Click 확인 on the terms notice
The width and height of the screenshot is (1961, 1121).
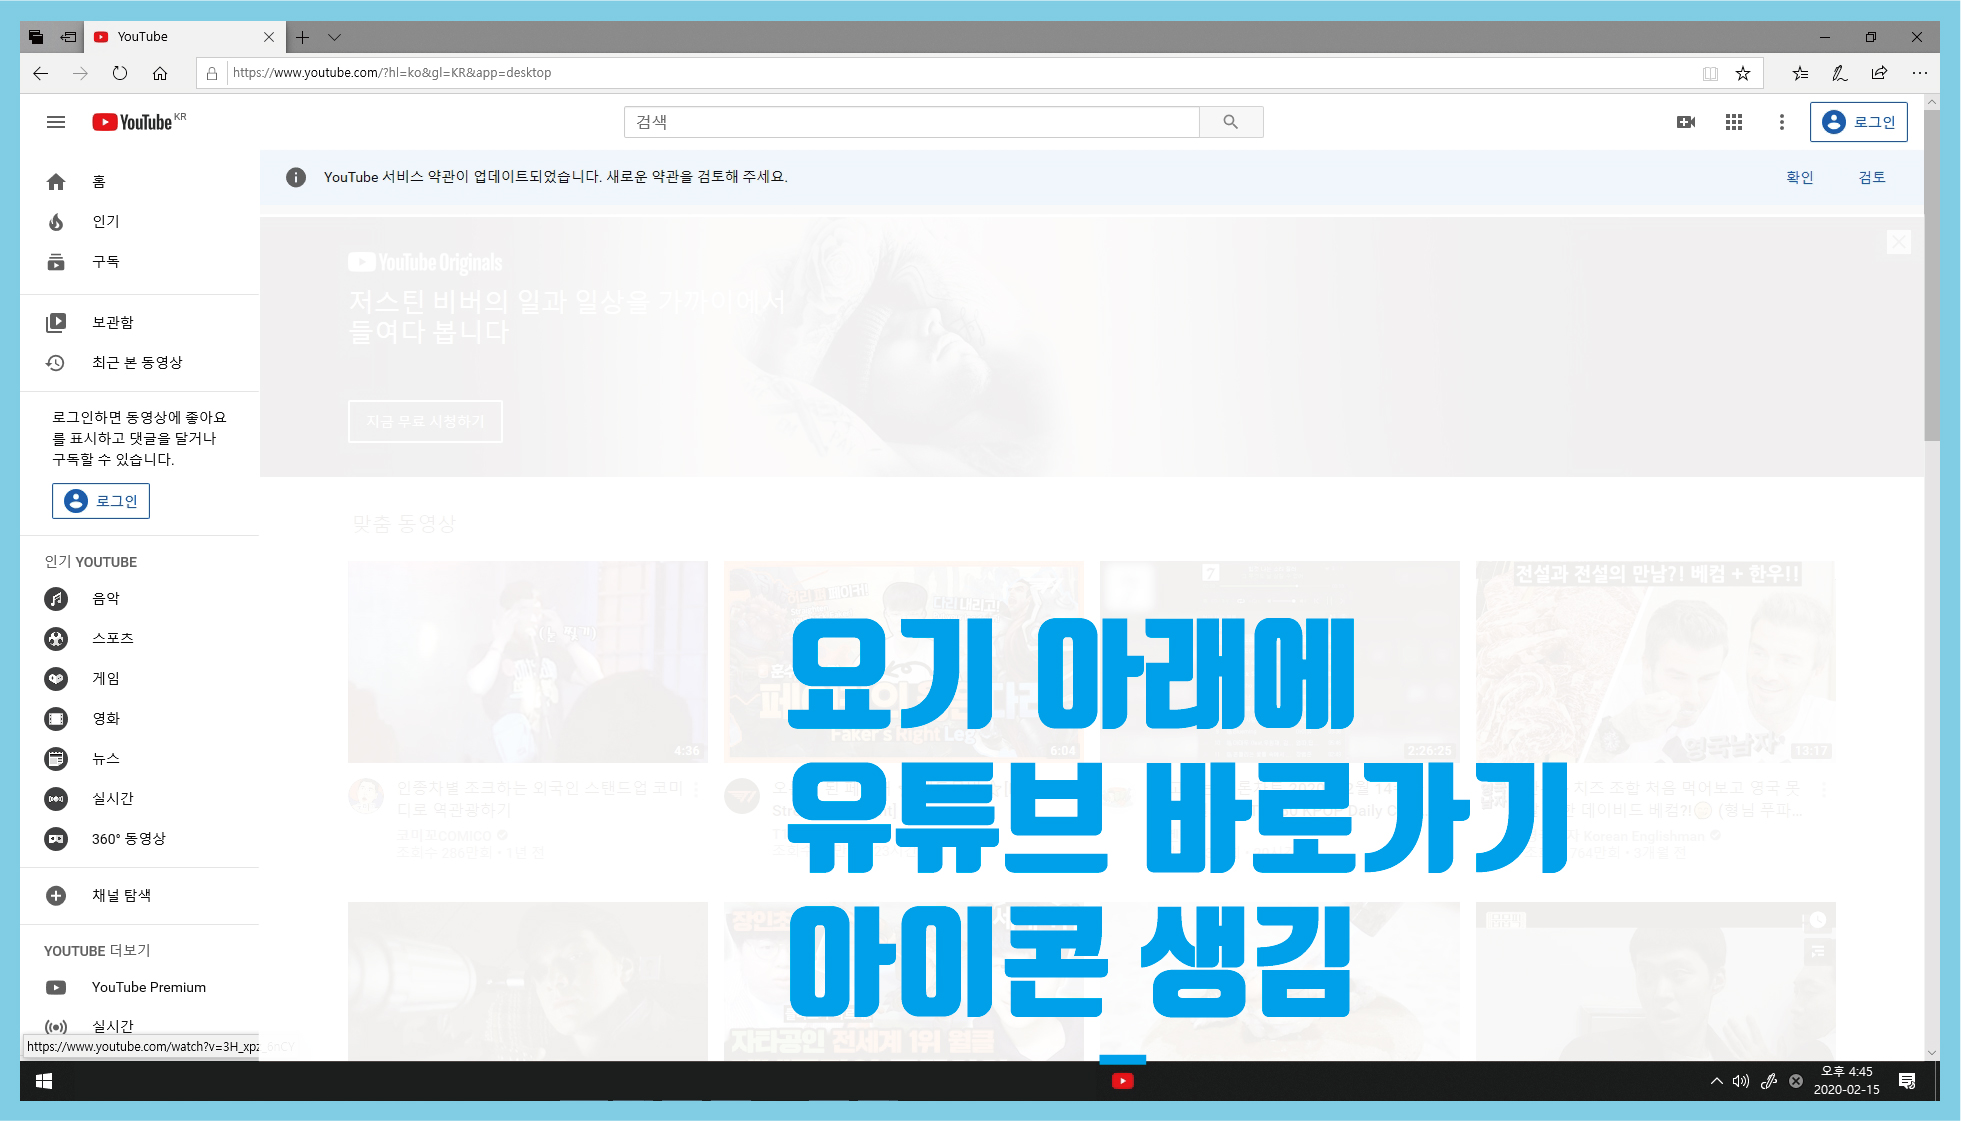tap(1799, 177)
